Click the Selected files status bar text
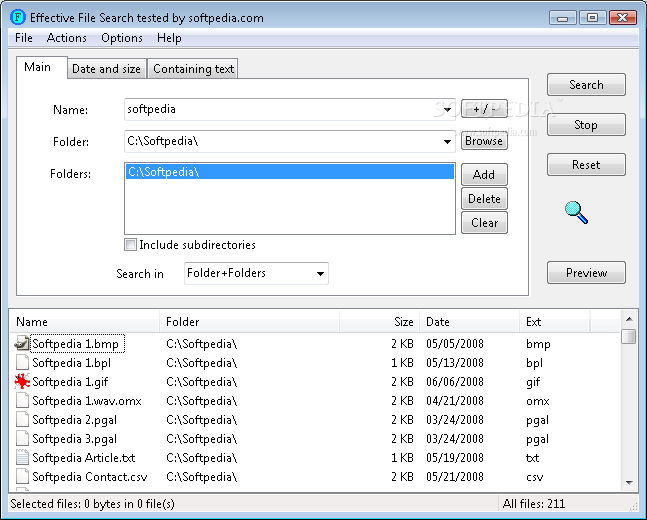 92,503
